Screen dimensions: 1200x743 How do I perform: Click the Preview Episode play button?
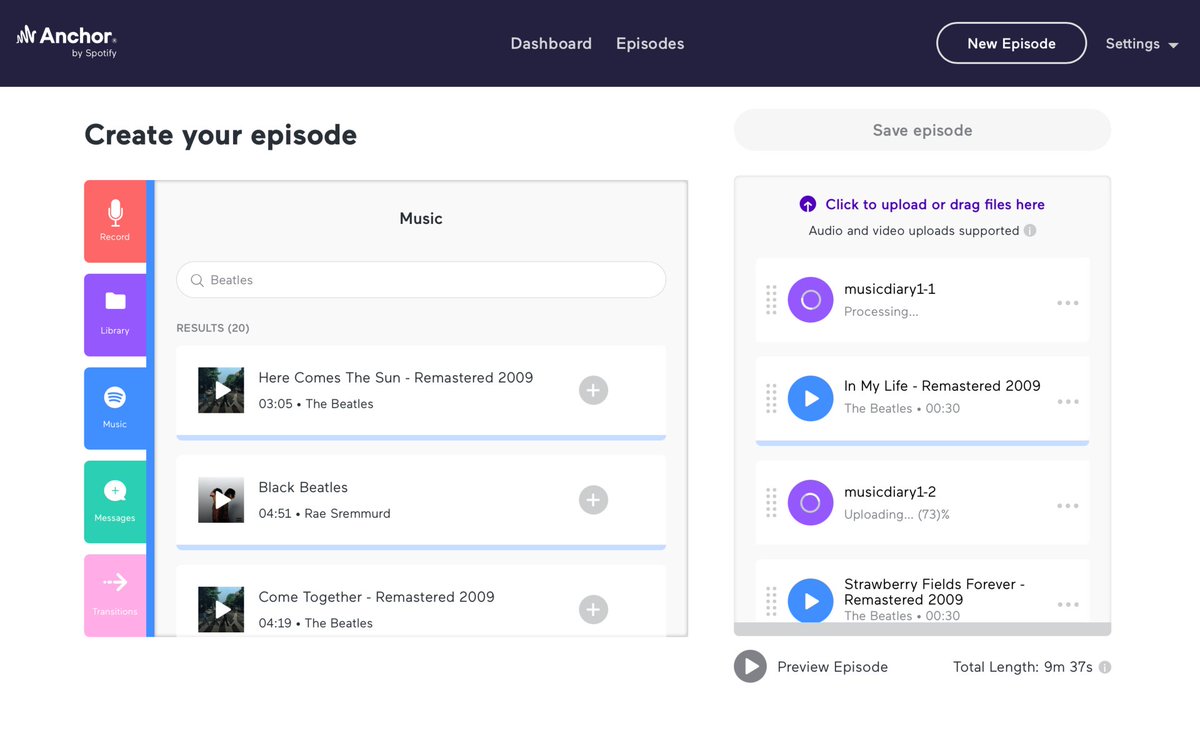(750, 667)
